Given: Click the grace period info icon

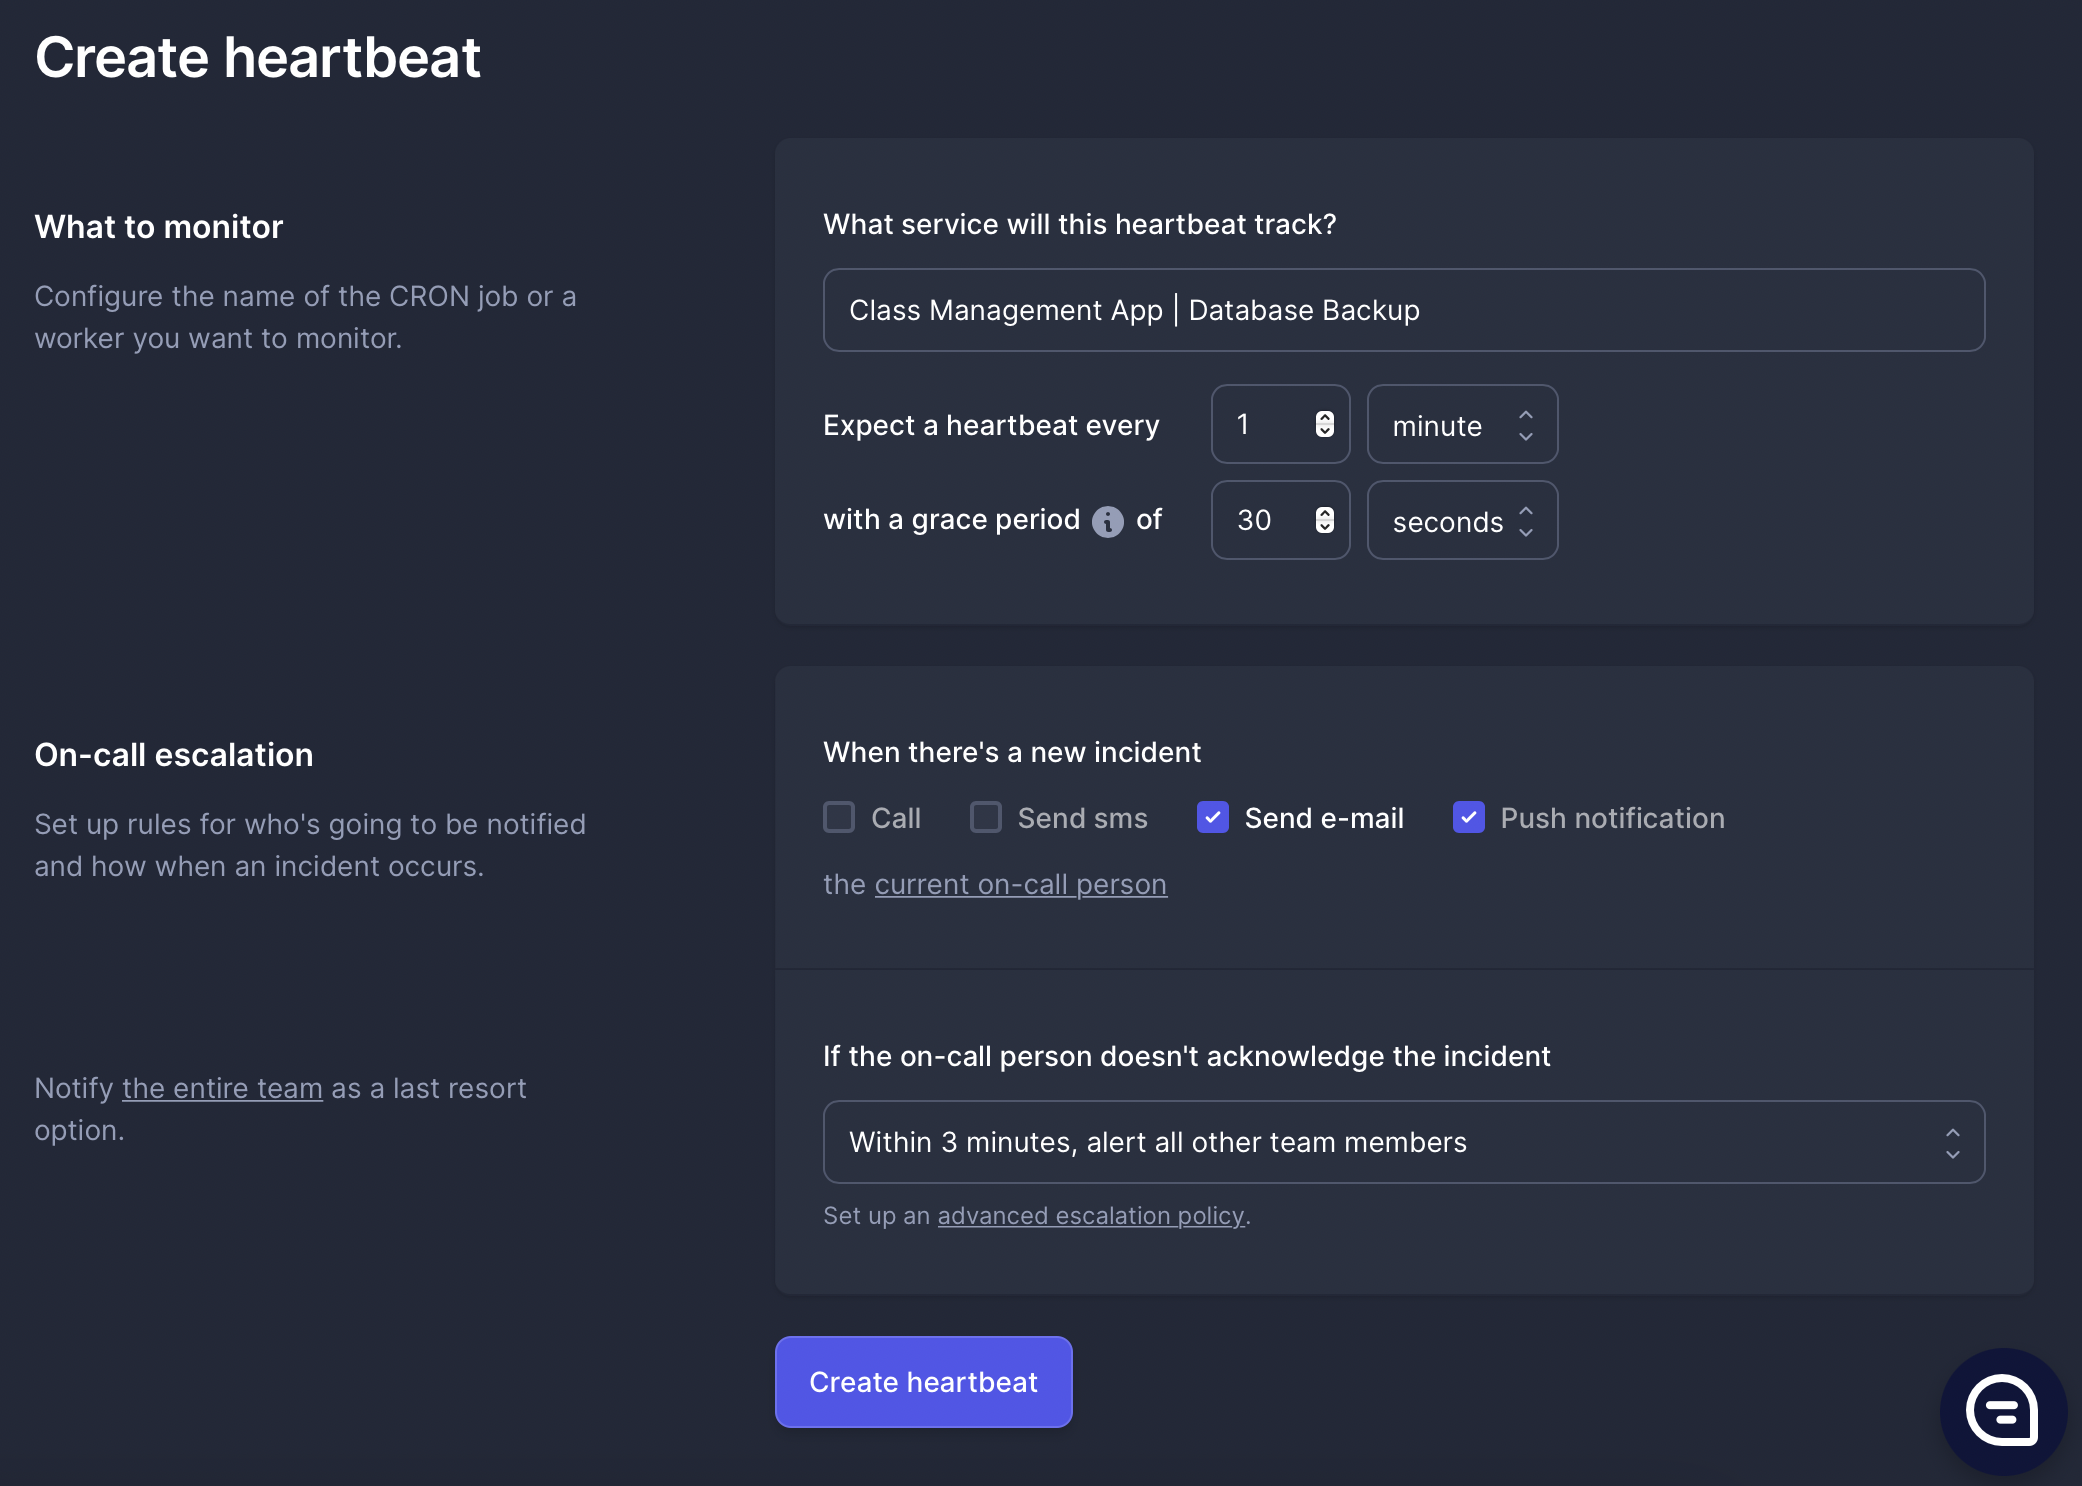Looking at the screenshot, I should pyautogui.click(x=1108, y=520).
